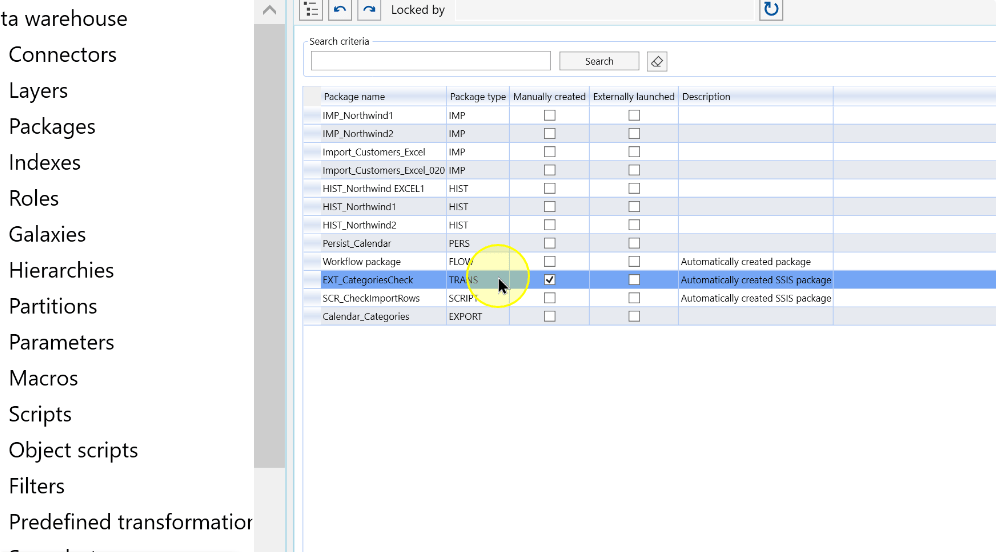
Task: Click the EXPORT package type cell
Action: click(x=478, y=316)
